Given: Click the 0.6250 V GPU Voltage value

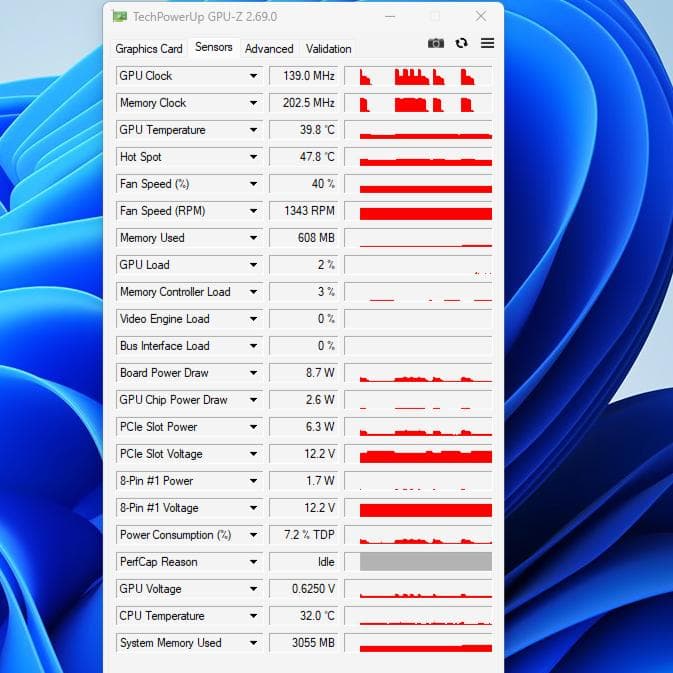Looking at the screenshot, I should click(303, 590).
